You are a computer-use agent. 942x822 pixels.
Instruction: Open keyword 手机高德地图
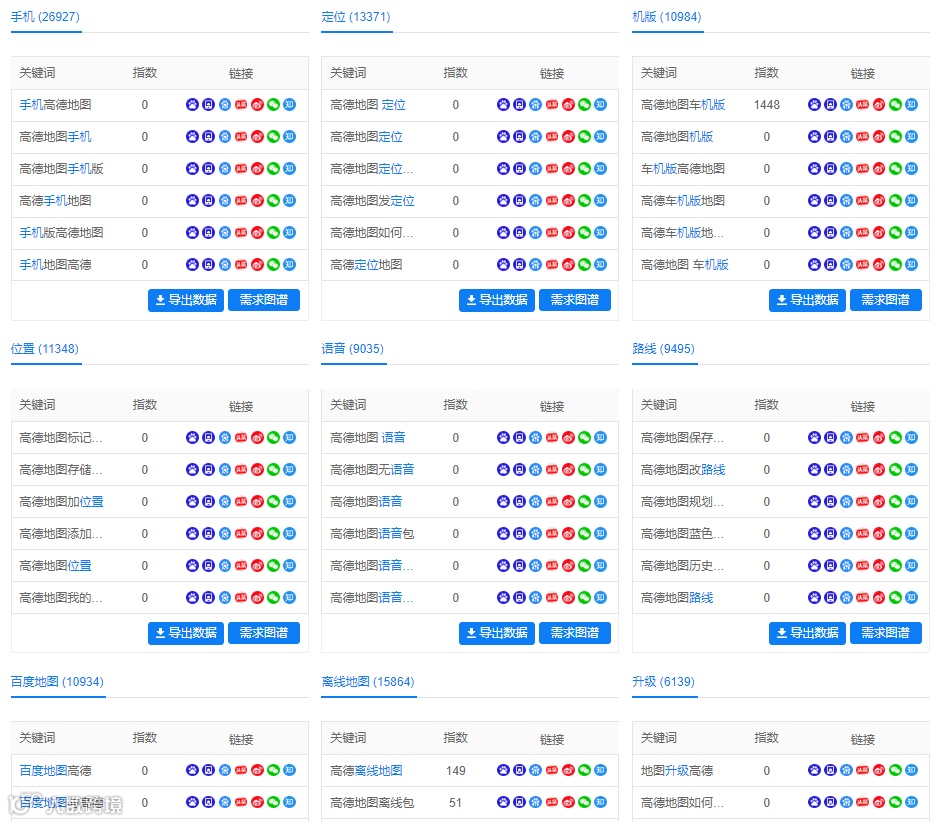(x=55, y=105)
